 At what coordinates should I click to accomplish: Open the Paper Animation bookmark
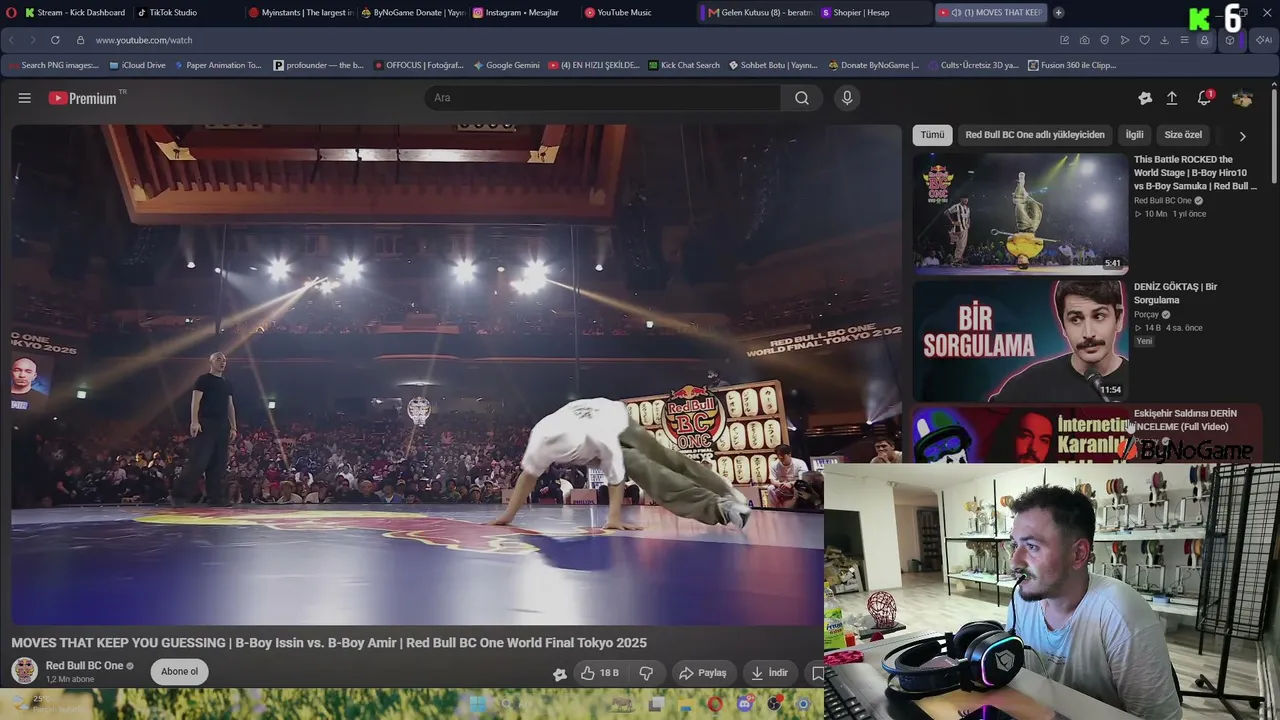pos(218,65)
